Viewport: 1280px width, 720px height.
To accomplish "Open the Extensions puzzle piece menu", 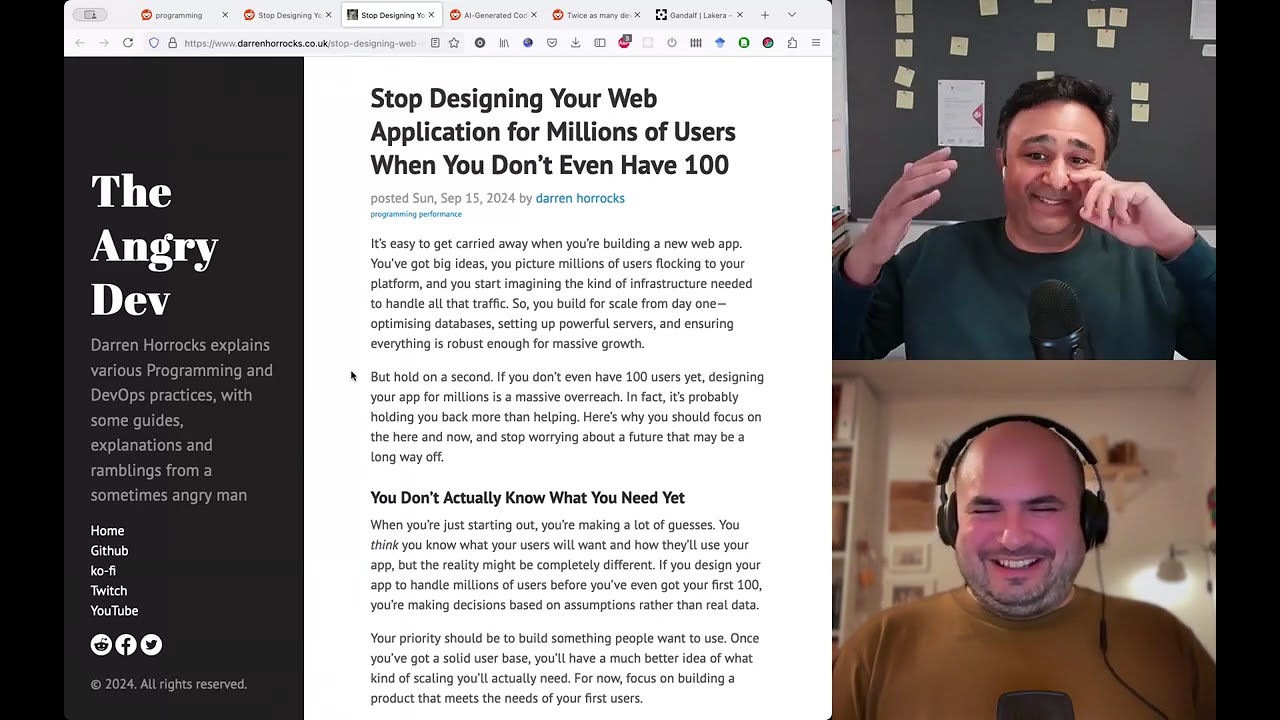I will (792, 43).
